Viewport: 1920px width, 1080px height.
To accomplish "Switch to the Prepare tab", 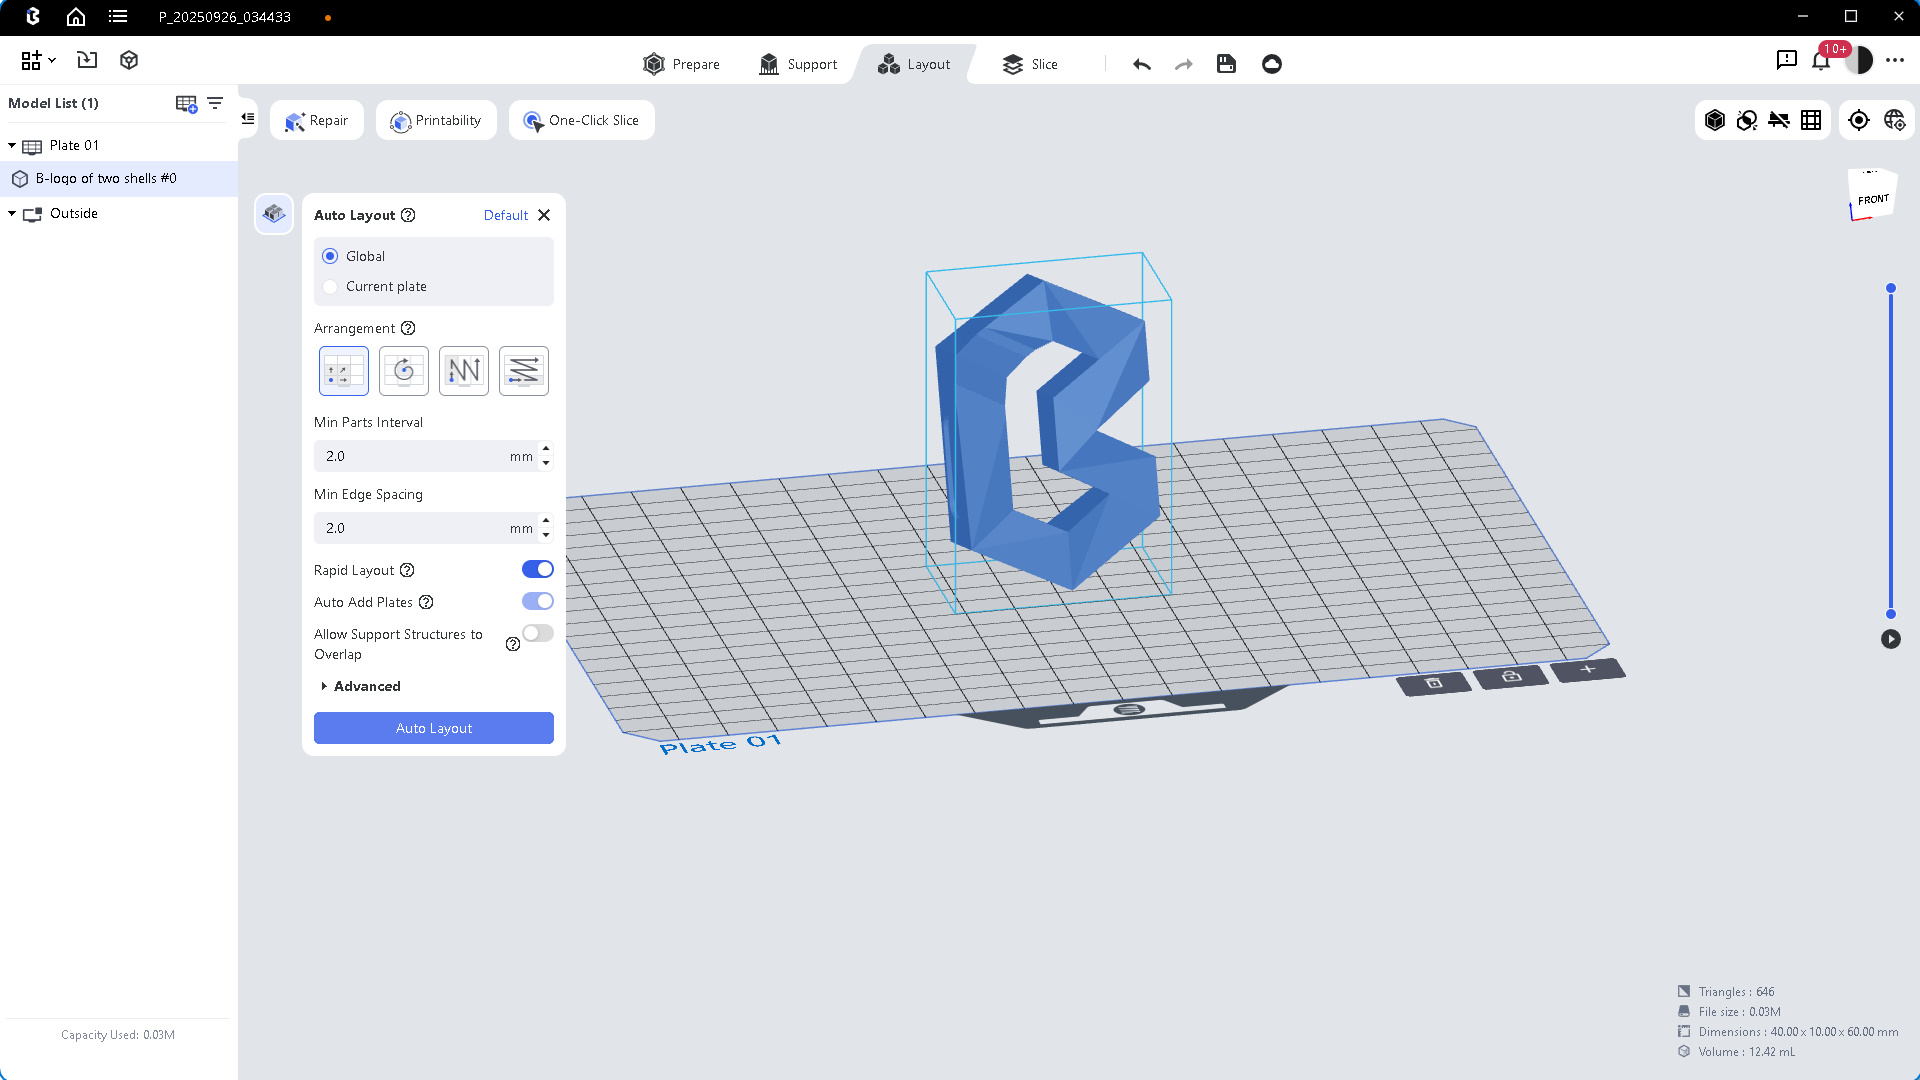I will tap(682, 64).
